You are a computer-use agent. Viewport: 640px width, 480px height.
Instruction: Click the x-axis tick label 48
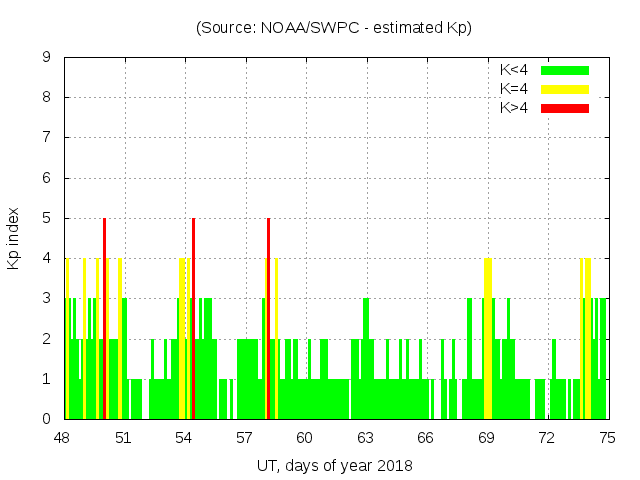(x=63, y=438)
